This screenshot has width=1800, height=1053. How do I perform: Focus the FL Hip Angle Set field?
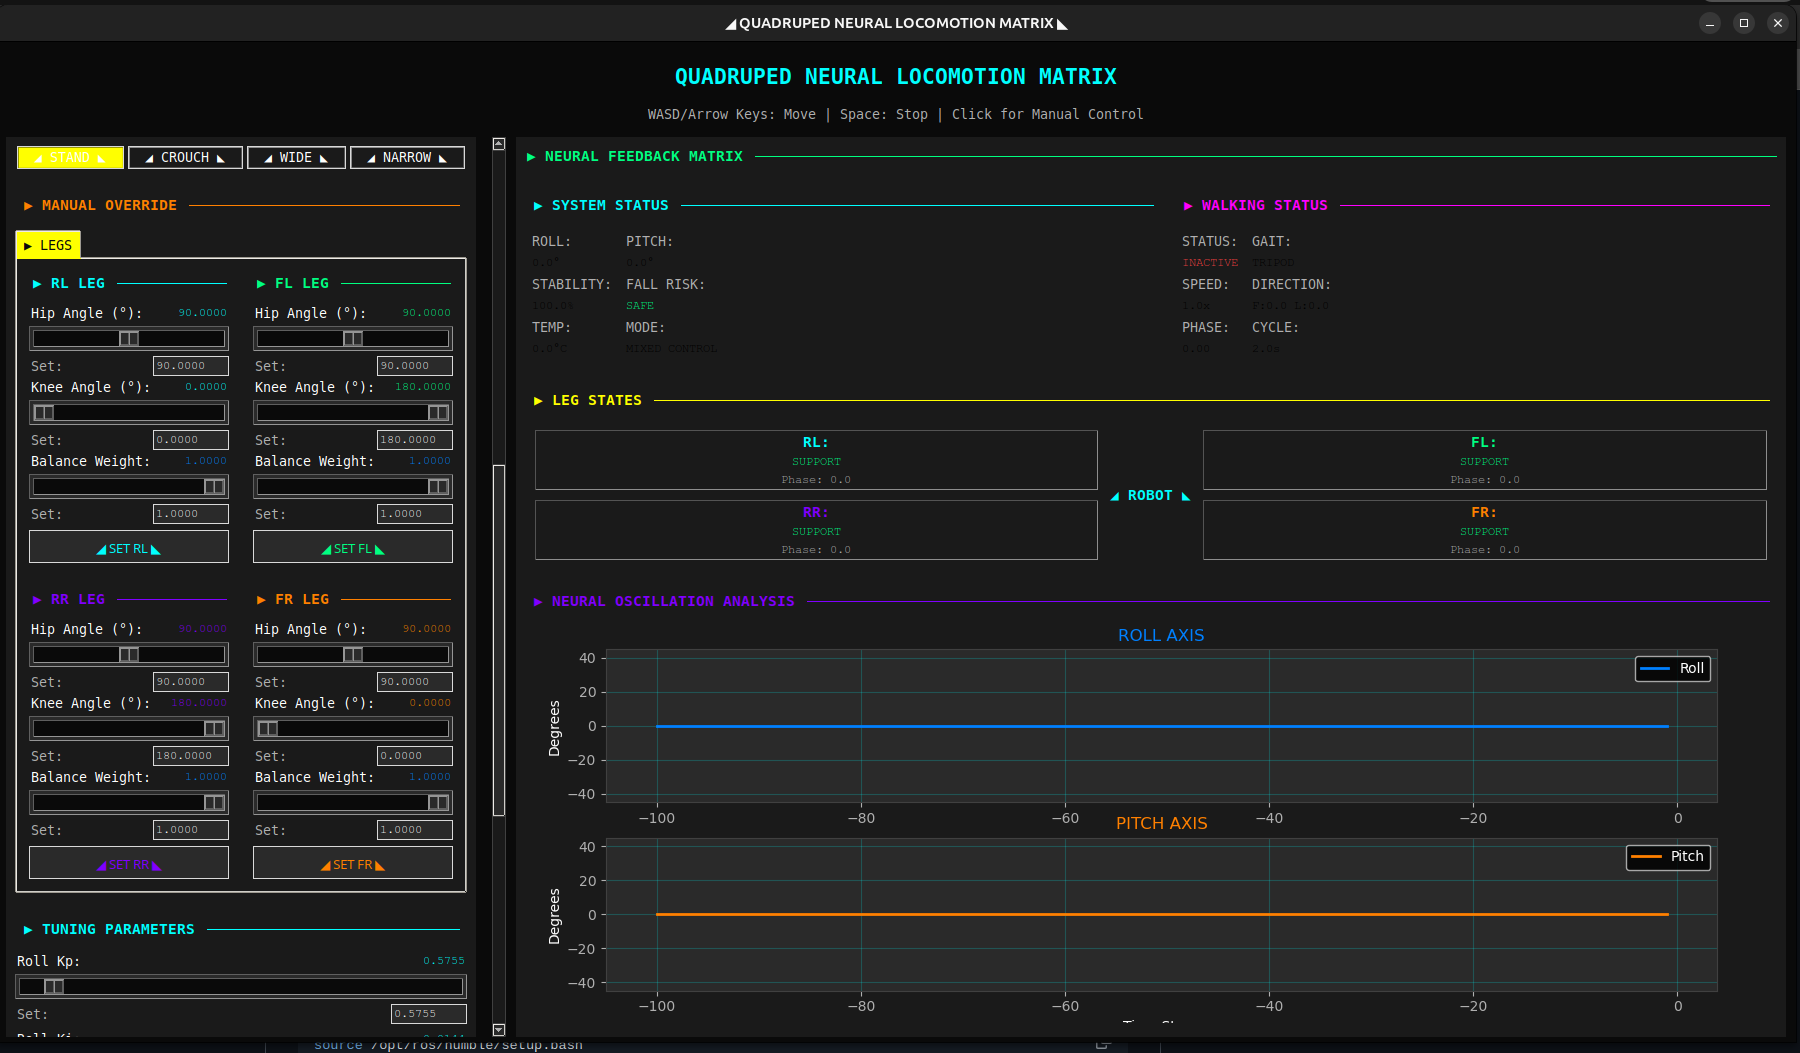[415, 366]
